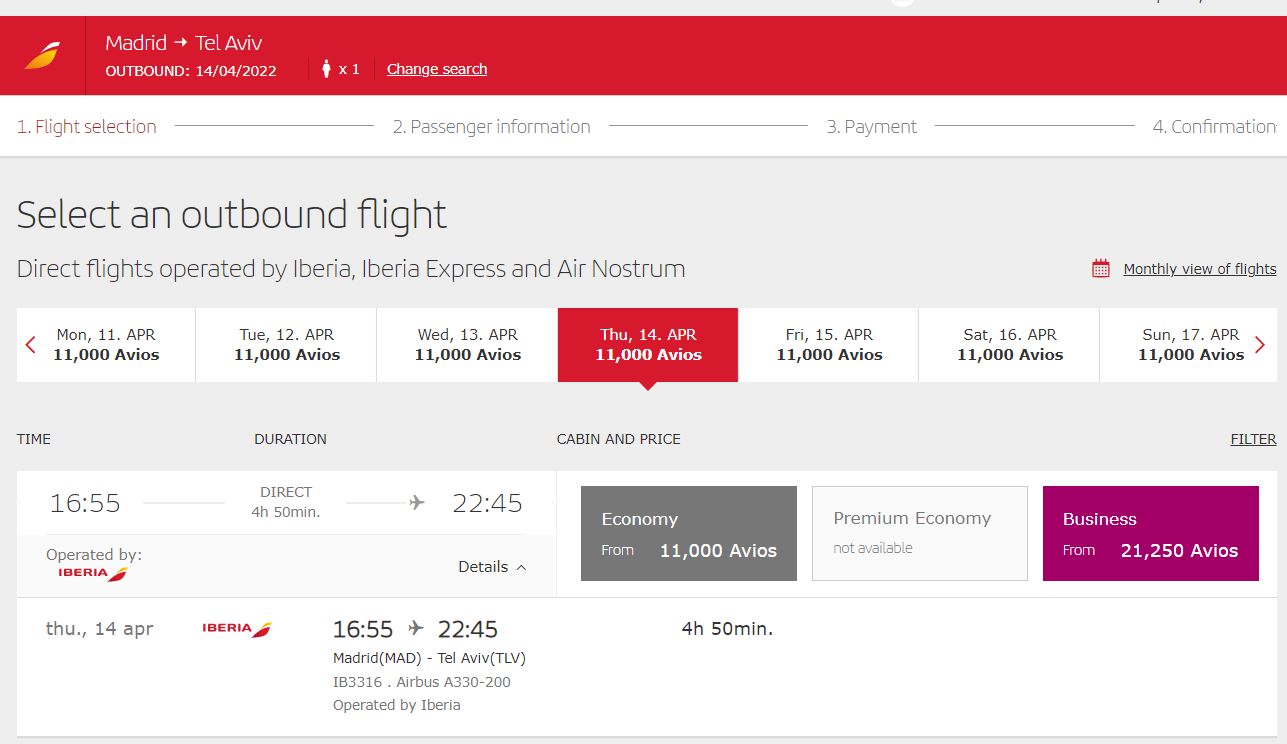Click step 1. Flight selection
Screen dimensions: 1287x744
[x=87, y=127]
